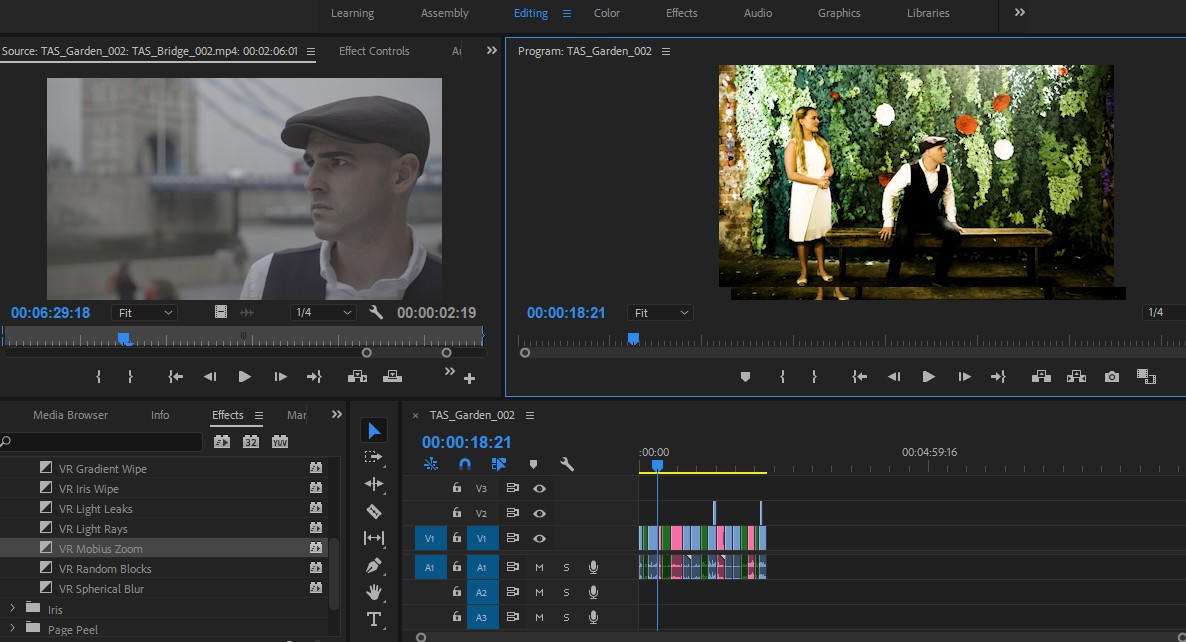Click the Program monitor playhead marker
This screenshot has width=1186, height=642.
pyautogui.click(x=633, y=339)
